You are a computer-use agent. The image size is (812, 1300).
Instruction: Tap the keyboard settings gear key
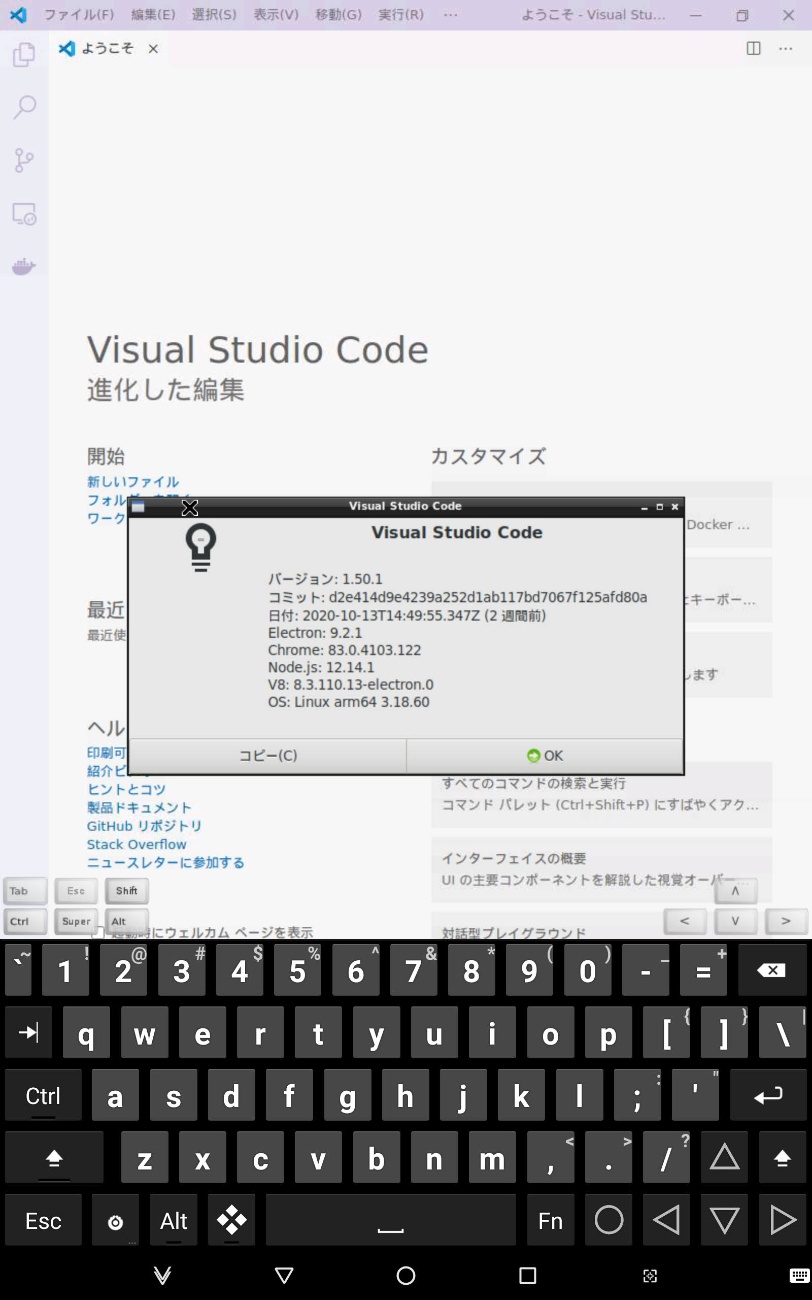(x=115, y=1220)
